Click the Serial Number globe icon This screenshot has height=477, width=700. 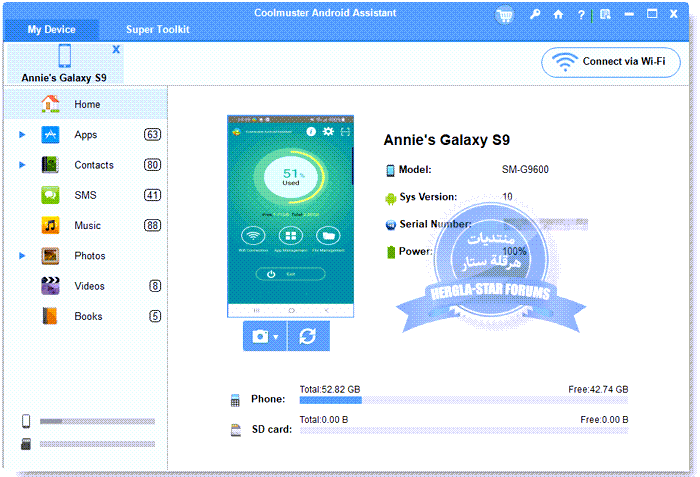tap(391, 225)
